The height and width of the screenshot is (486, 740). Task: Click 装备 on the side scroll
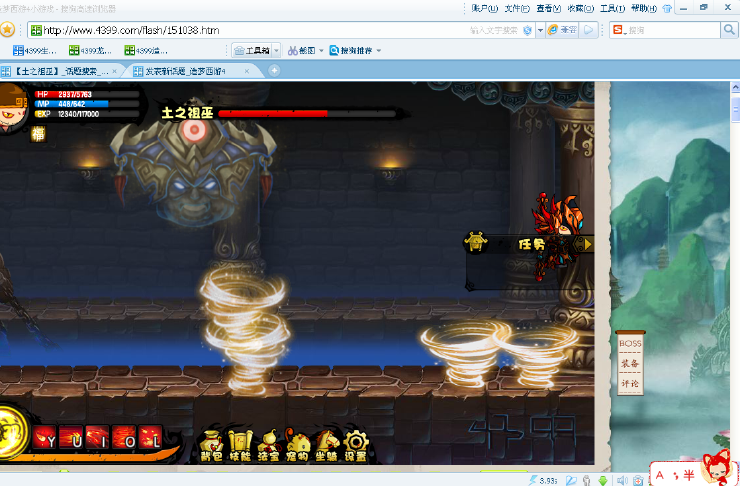[630, 363]
